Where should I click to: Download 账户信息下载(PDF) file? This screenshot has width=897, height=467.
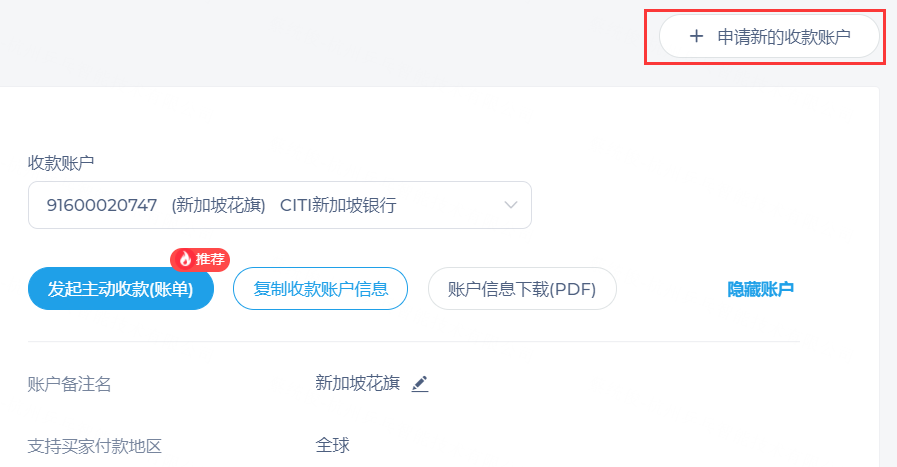(x=522, y=289)
